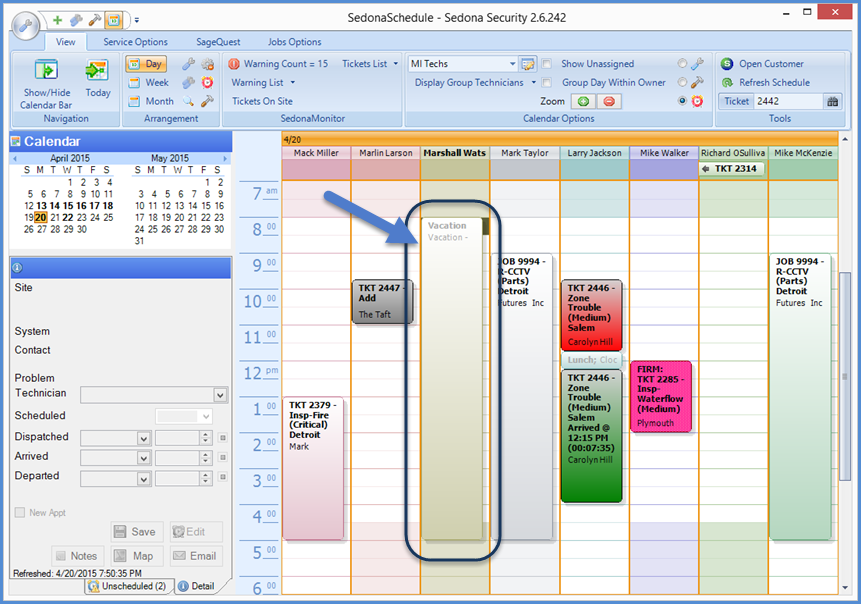This screenshot has height=604, width=861.
Task: Click alarm clock icon in Arrangement group
Action: pyautogui.click(x=208, y=83)
